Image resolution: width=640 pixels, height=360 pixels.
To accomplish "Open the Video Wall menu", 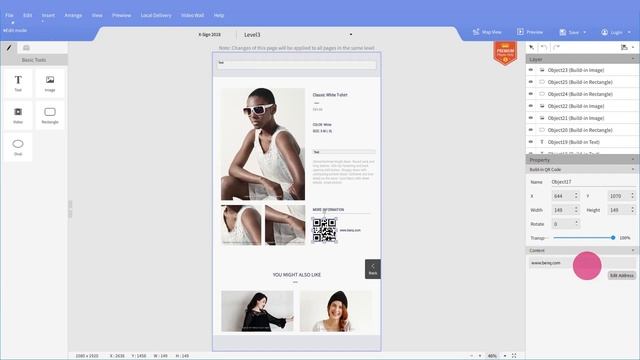I will 192,15.
